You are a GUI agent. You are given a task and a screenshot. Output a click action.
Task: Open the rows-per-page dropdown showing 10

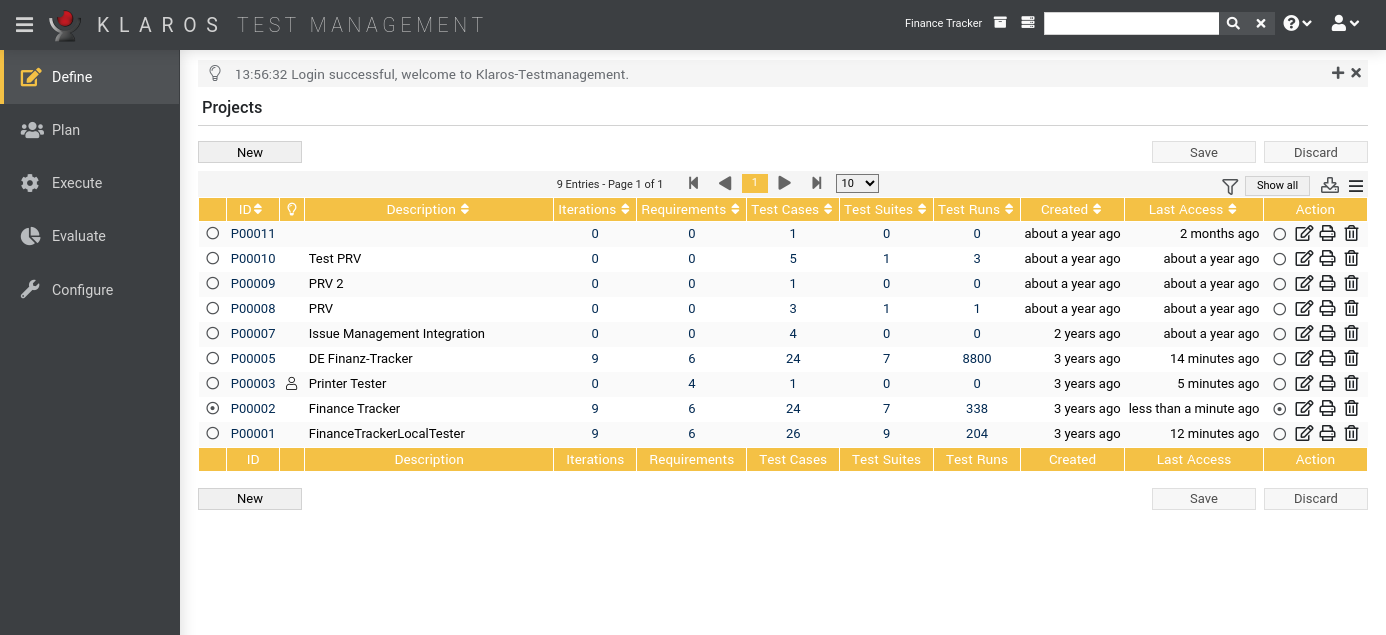point(857,184)
